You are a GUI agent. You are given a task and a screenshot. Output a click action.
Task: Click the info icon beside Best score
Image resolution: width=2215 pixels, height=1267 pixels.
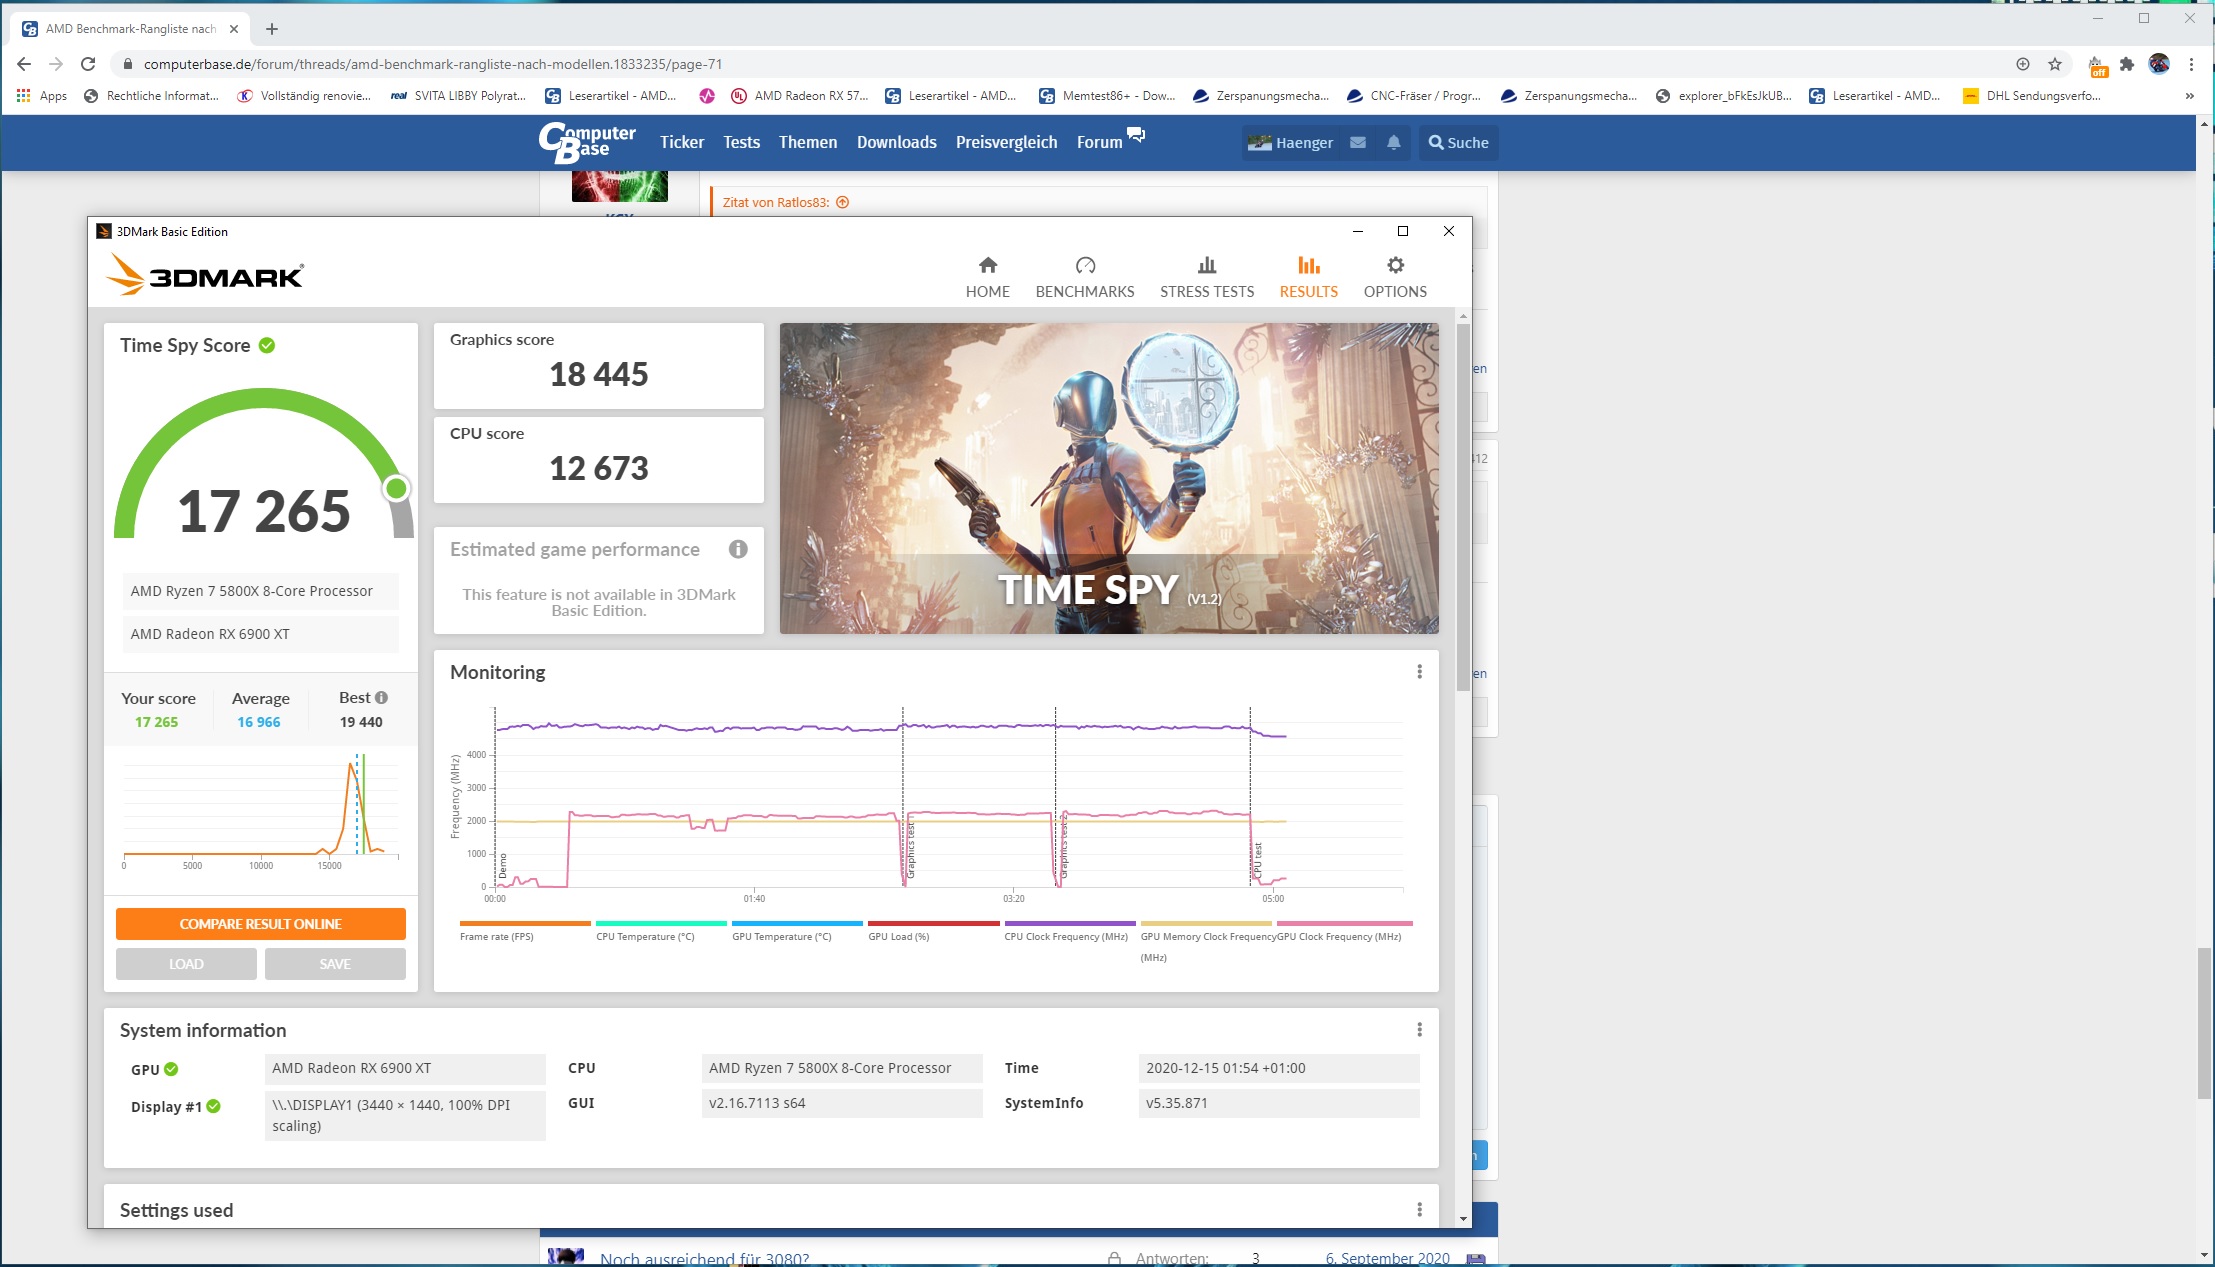[381, 698]
